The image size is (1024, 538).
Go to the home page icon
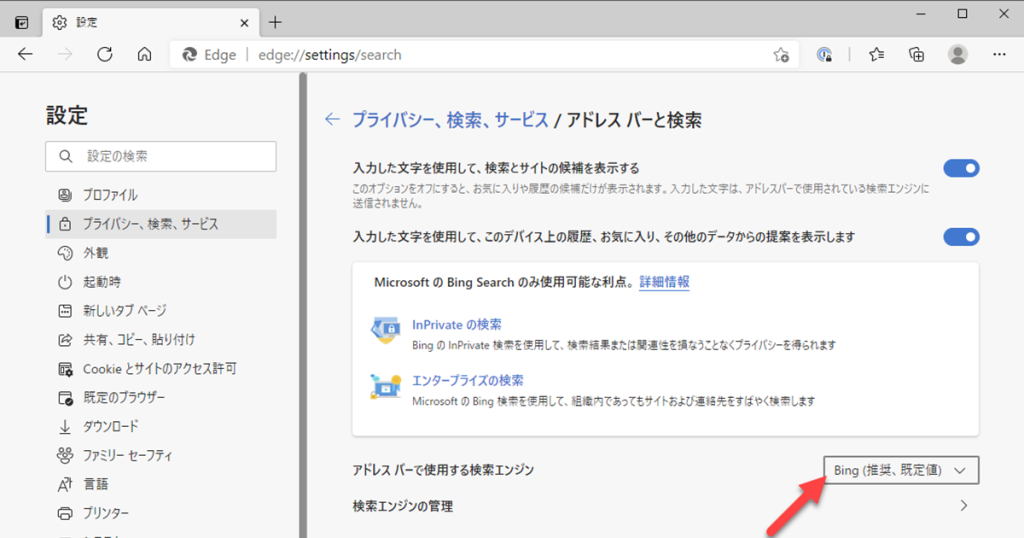(144, 55)
